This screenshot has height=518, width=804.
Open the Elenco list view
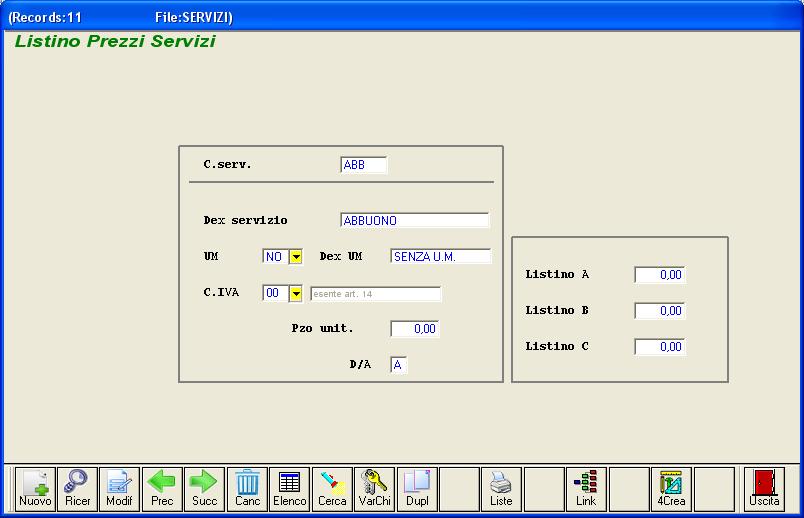290,489
